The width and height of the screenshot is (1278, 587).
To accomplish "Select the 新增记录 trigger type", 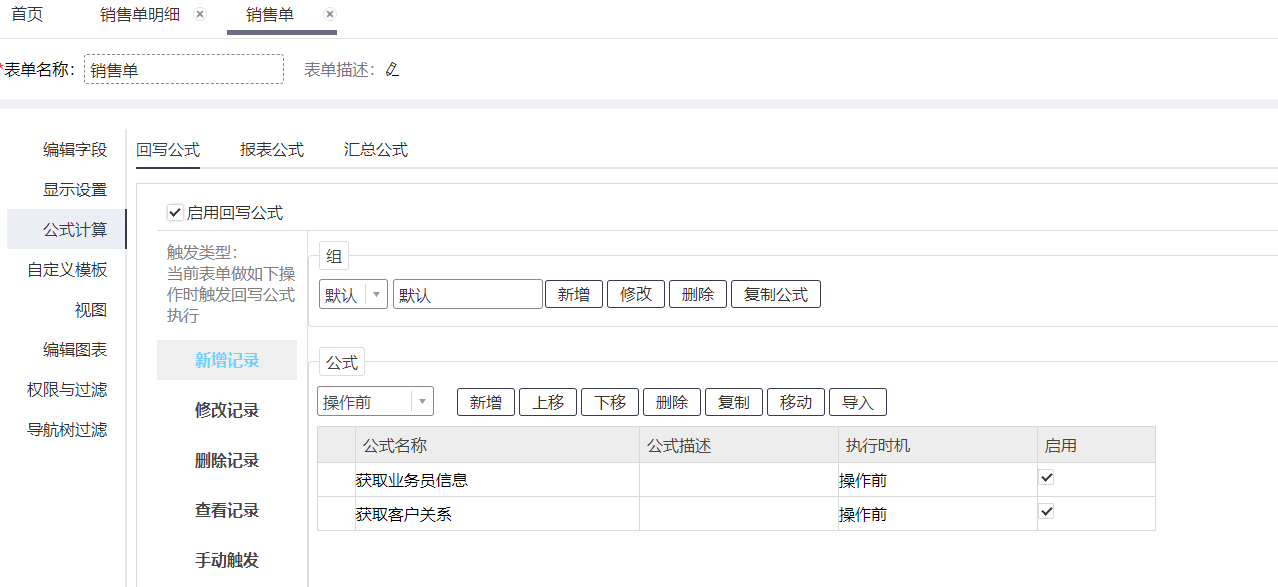I will (227, 360).
